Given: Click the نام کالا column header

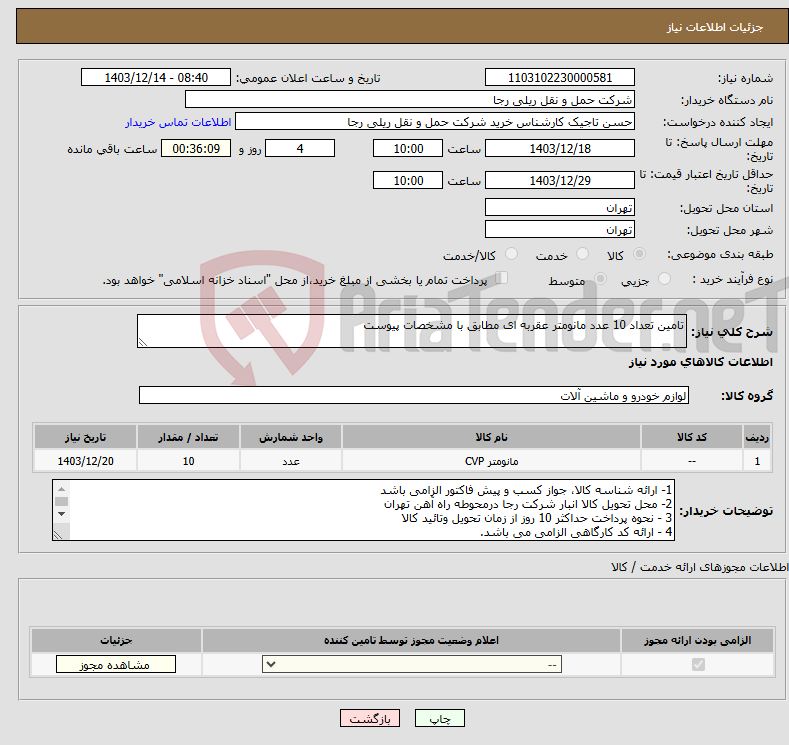Looking at the screenshot, I should pyautogui.click(x=491, y=437).
